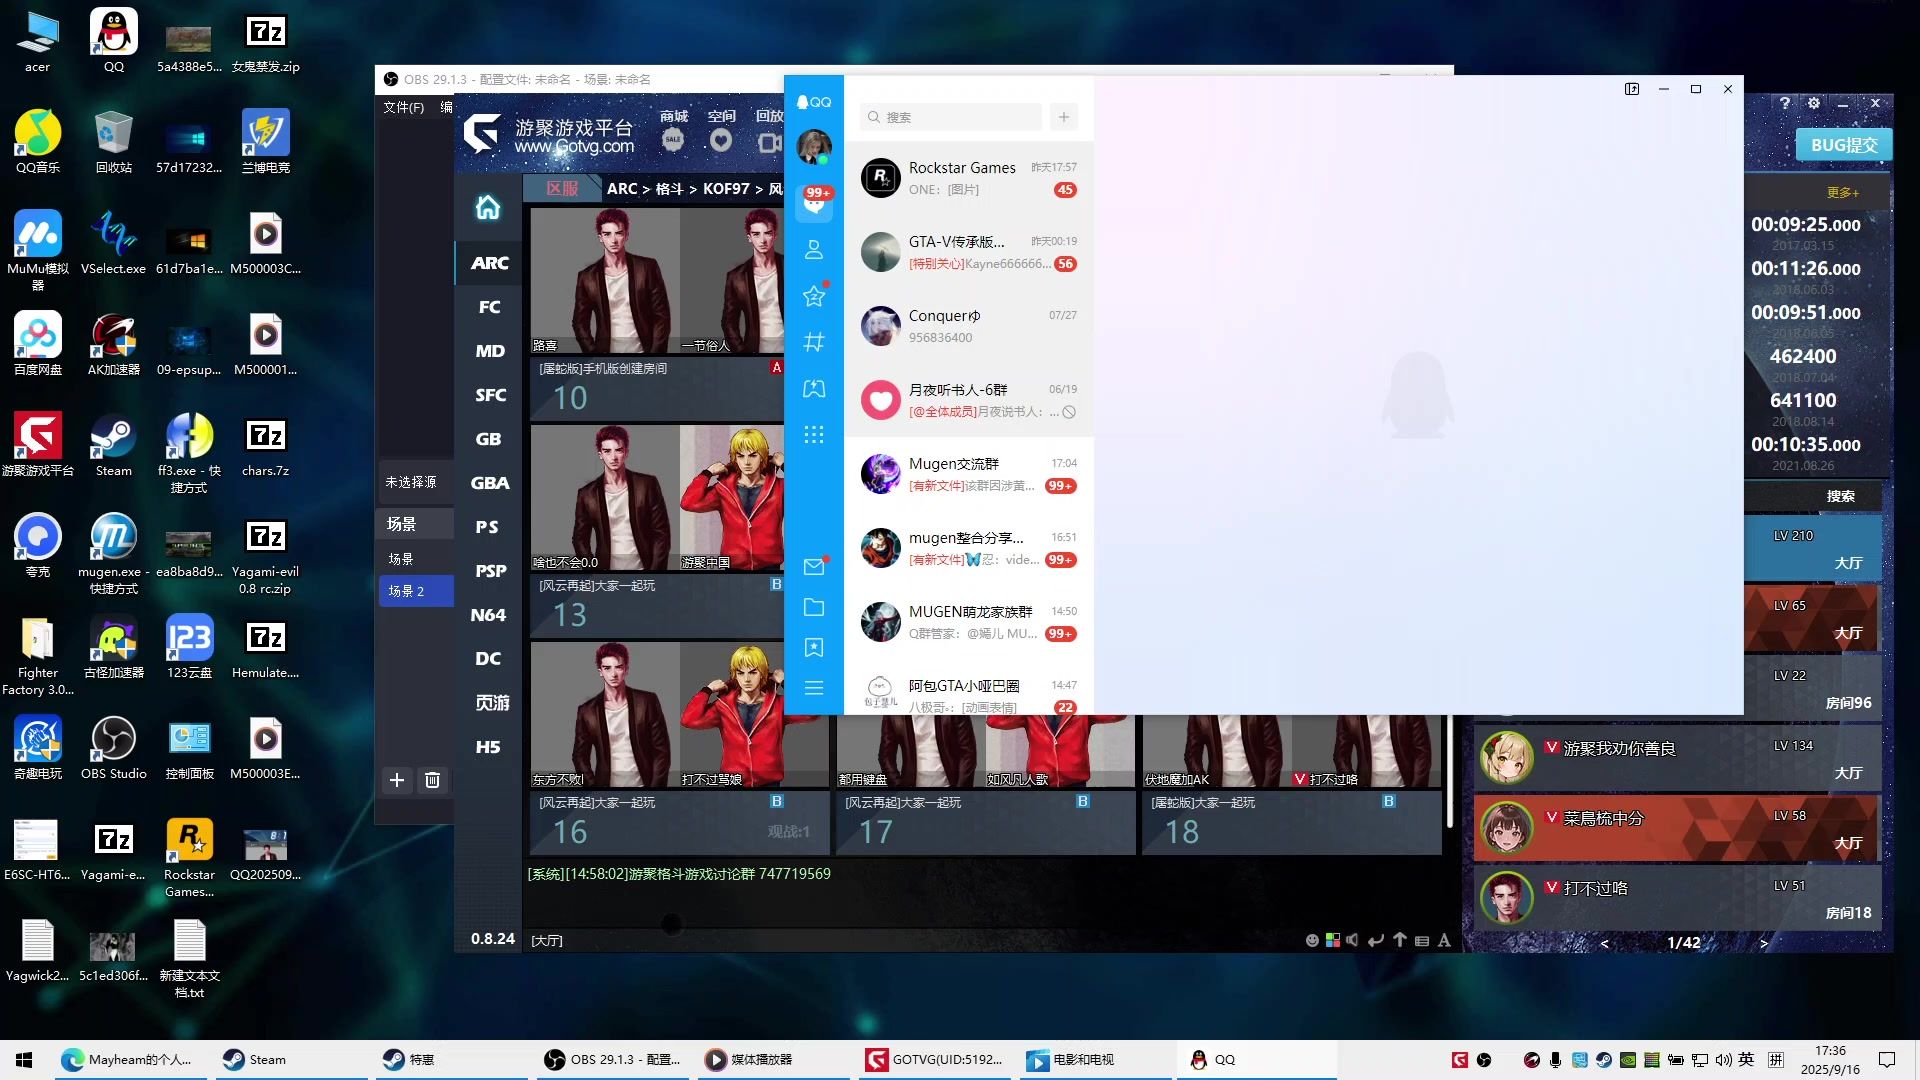Select player 游聚我劝你善良 in Gotvg list
The width and height of the screenshot is (1920, 1080).
(x=1677, y=757)
